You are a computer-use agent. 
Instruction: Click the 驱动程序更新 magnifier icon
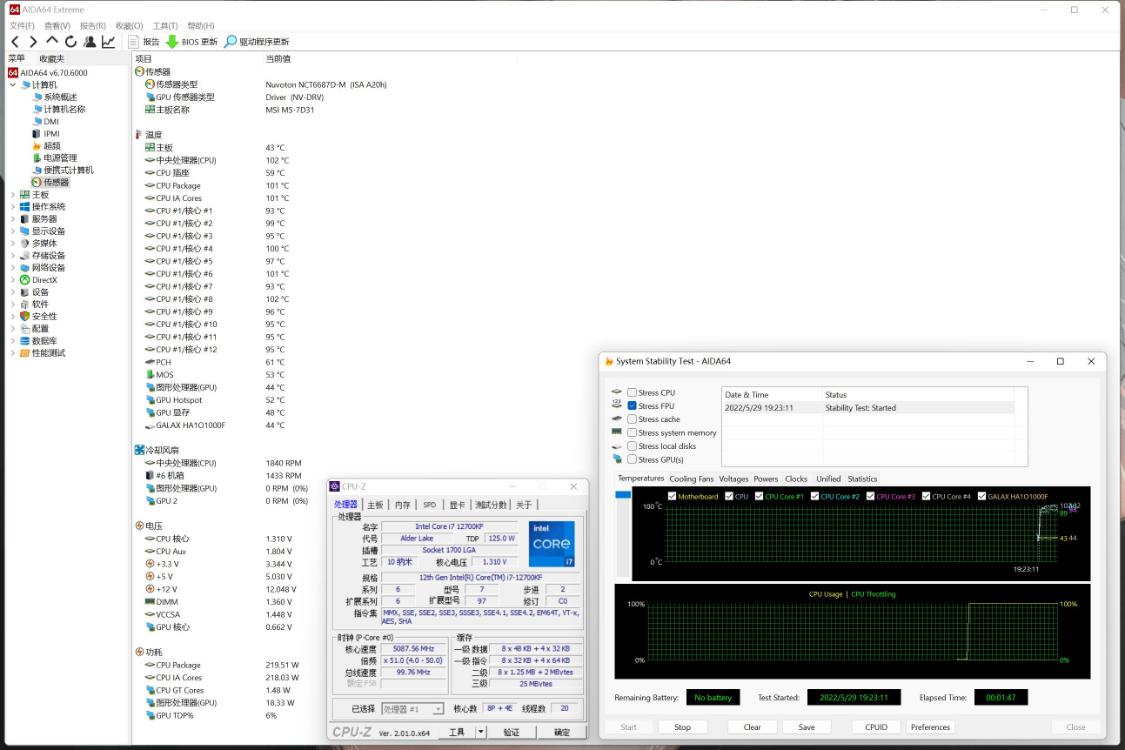(x=231, y=41)
